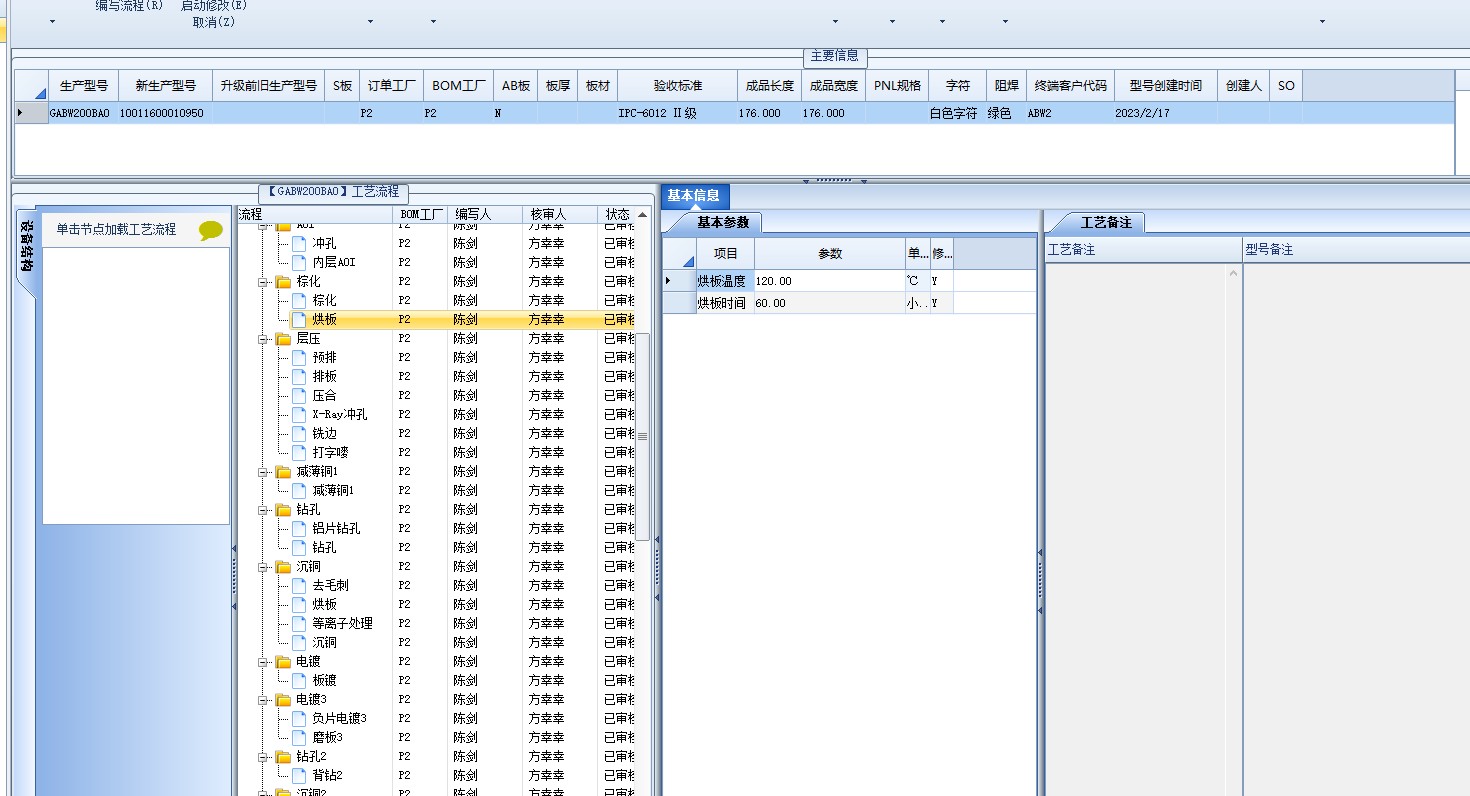Click the page icon beside 背钻2
The image size is (1470, 796).
pos(299,775)
